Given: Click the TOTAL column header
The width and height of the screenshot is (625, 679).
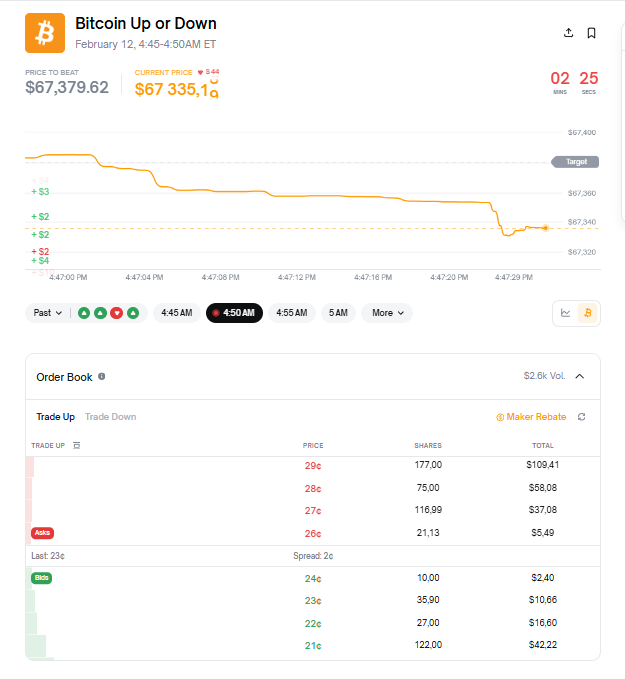Looking at the screenshot, I should pos(543,445).
